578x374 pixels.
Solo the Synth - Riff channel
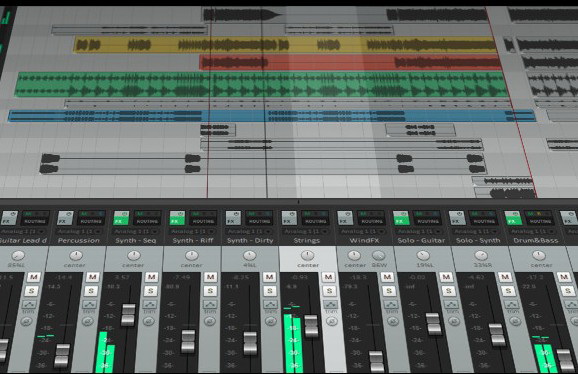pyautogui.click(x=210, y=291)
